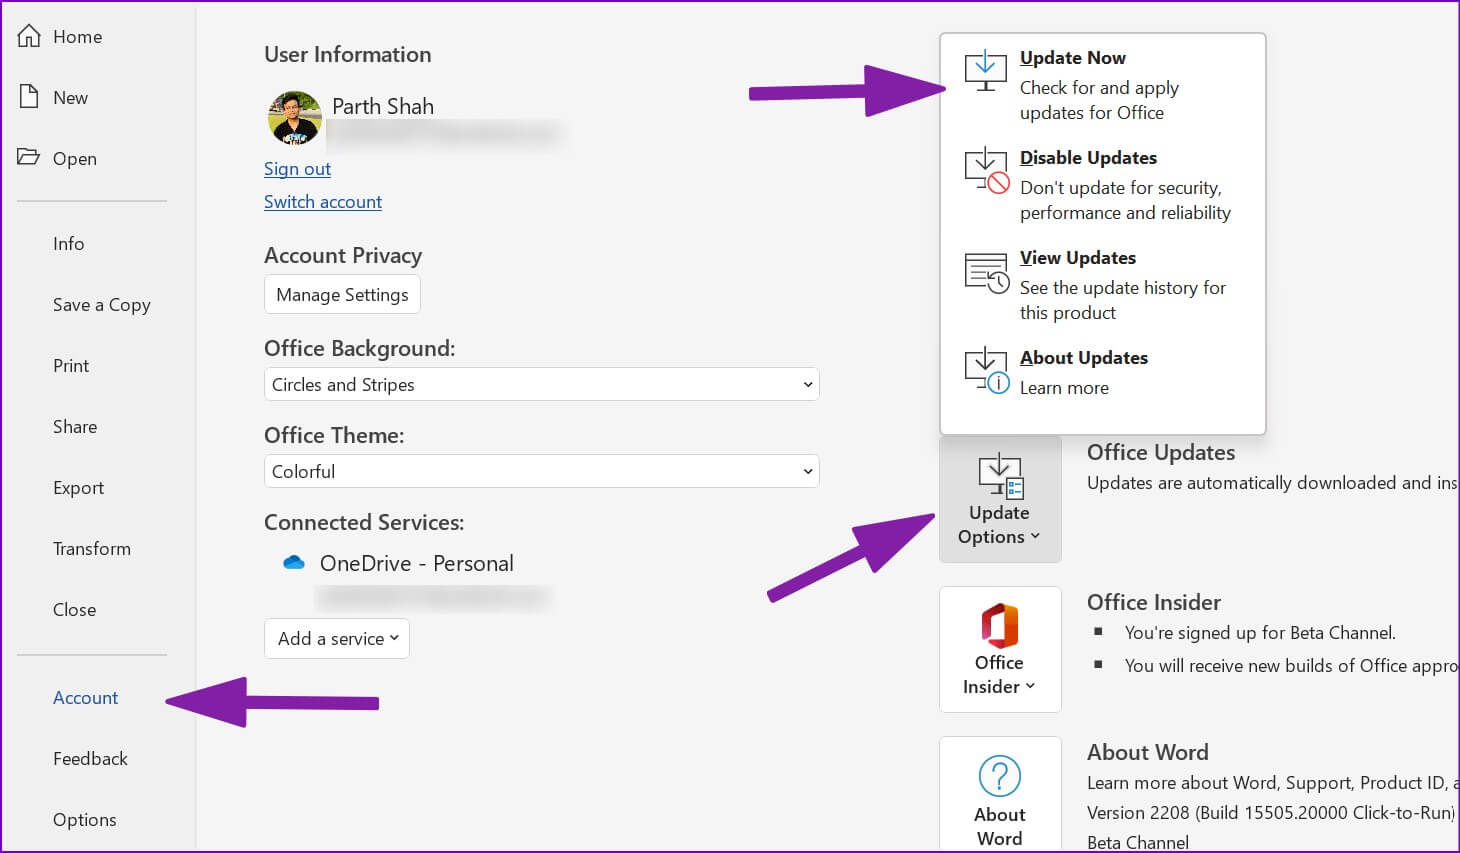The image size is (1460, 853).
Task: Click the OneDrive cloud icon
Action: (294, 563)
